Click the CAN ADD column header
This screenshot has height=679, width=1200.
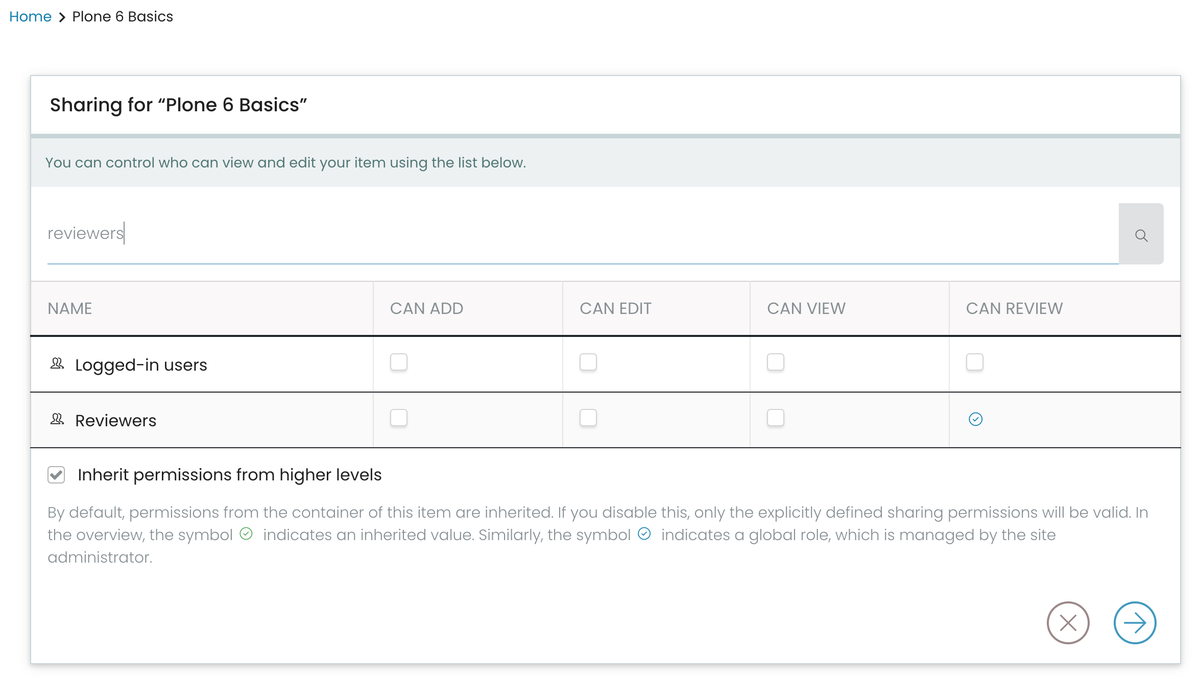pyautogui.click(x=427, y=309)
